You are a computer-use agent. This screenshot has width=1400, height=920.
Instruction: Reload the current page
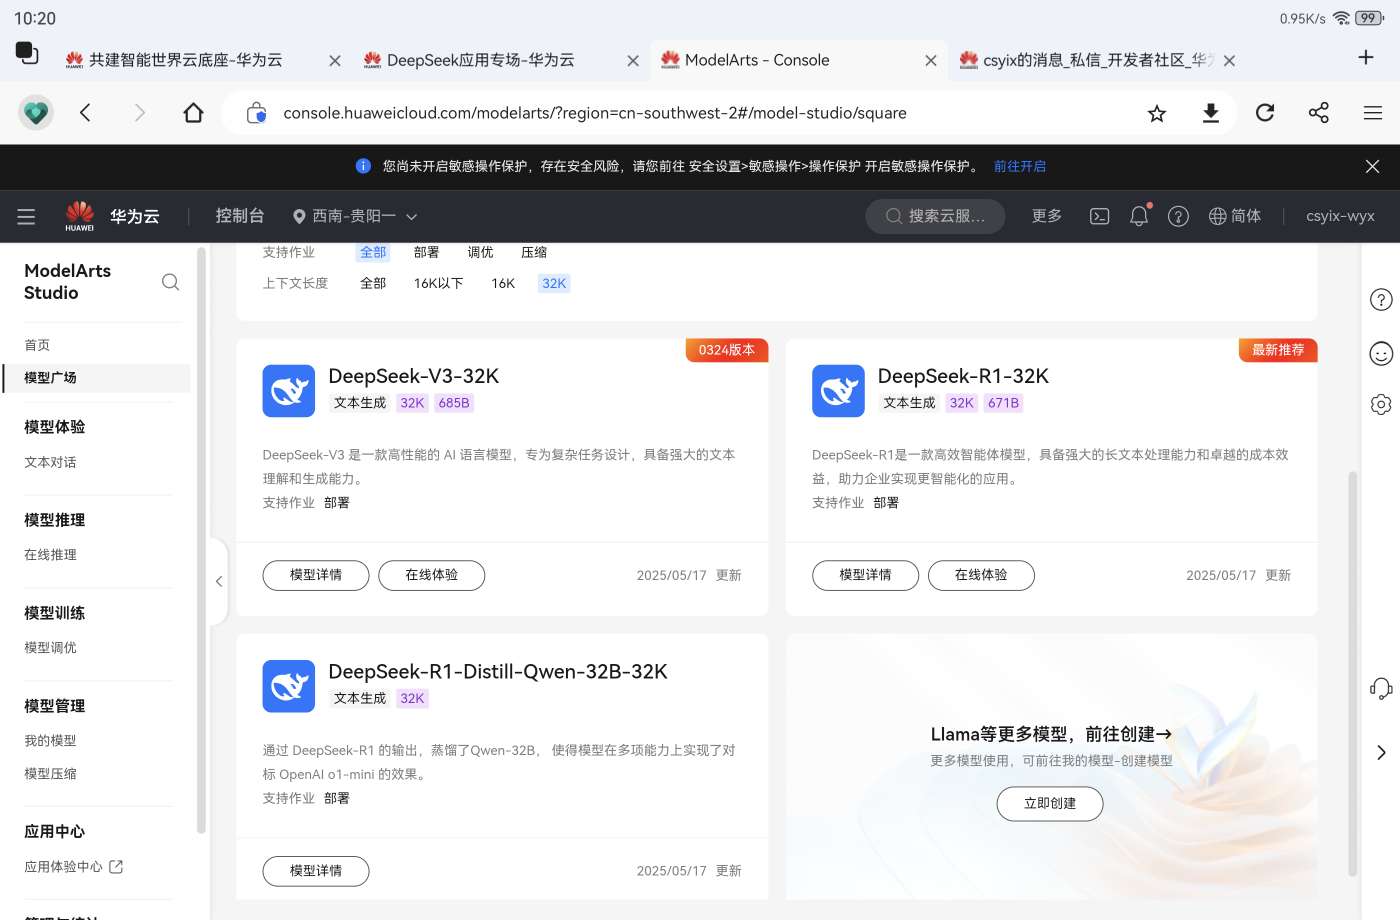click(x=1265, y=113)
